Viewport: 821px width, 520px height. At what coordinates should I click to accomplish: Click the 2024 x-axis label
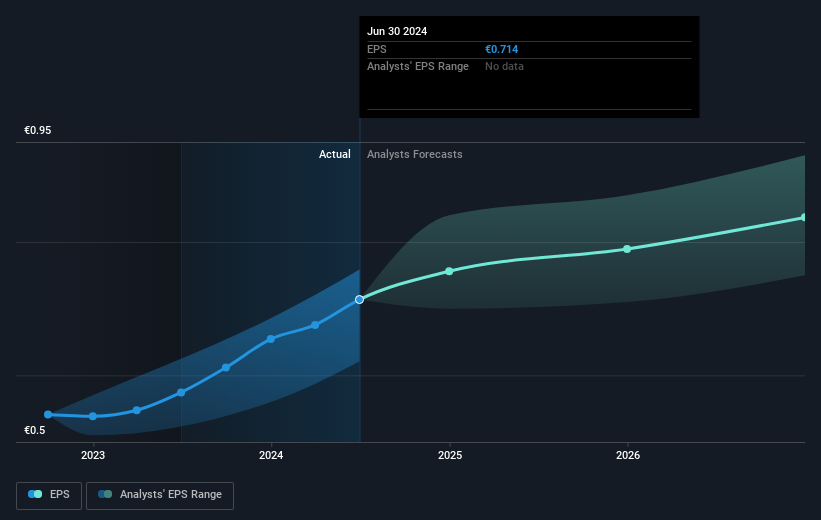pos(271,455)
